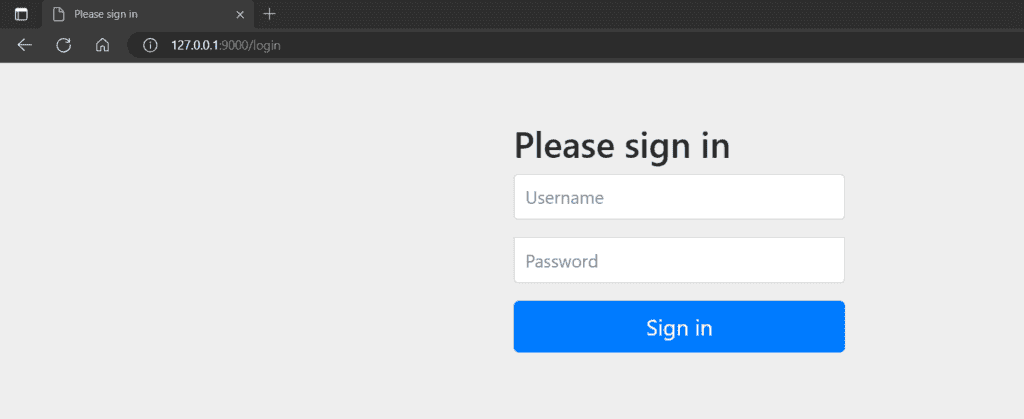Image resolution: width=1024 pixels, height=419 pixels.
Task: Refresh the login page
Action: coord(63,45)
